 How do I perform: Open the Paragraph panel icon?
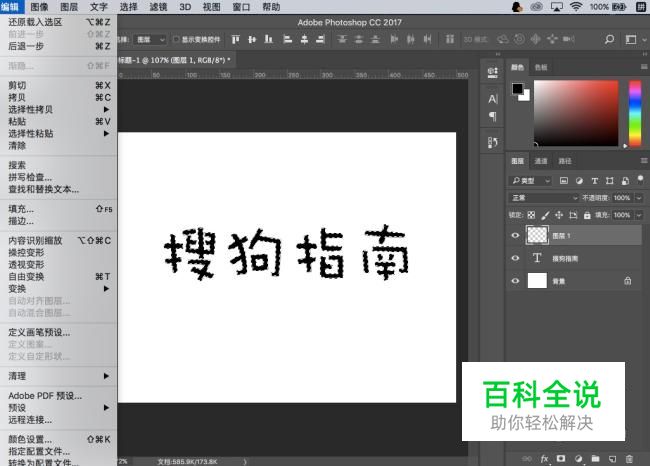coord(492,116)
